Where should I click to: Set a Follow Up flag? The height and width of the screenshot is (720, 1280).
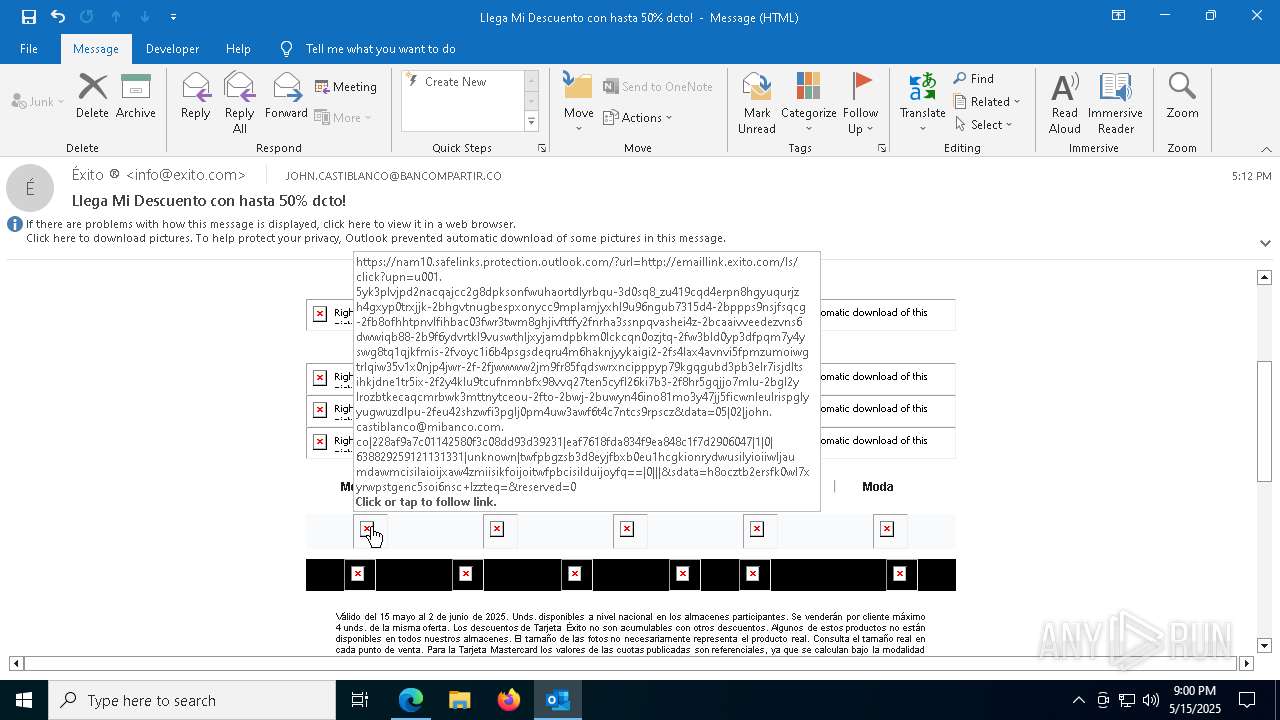[x=860, y=103]
